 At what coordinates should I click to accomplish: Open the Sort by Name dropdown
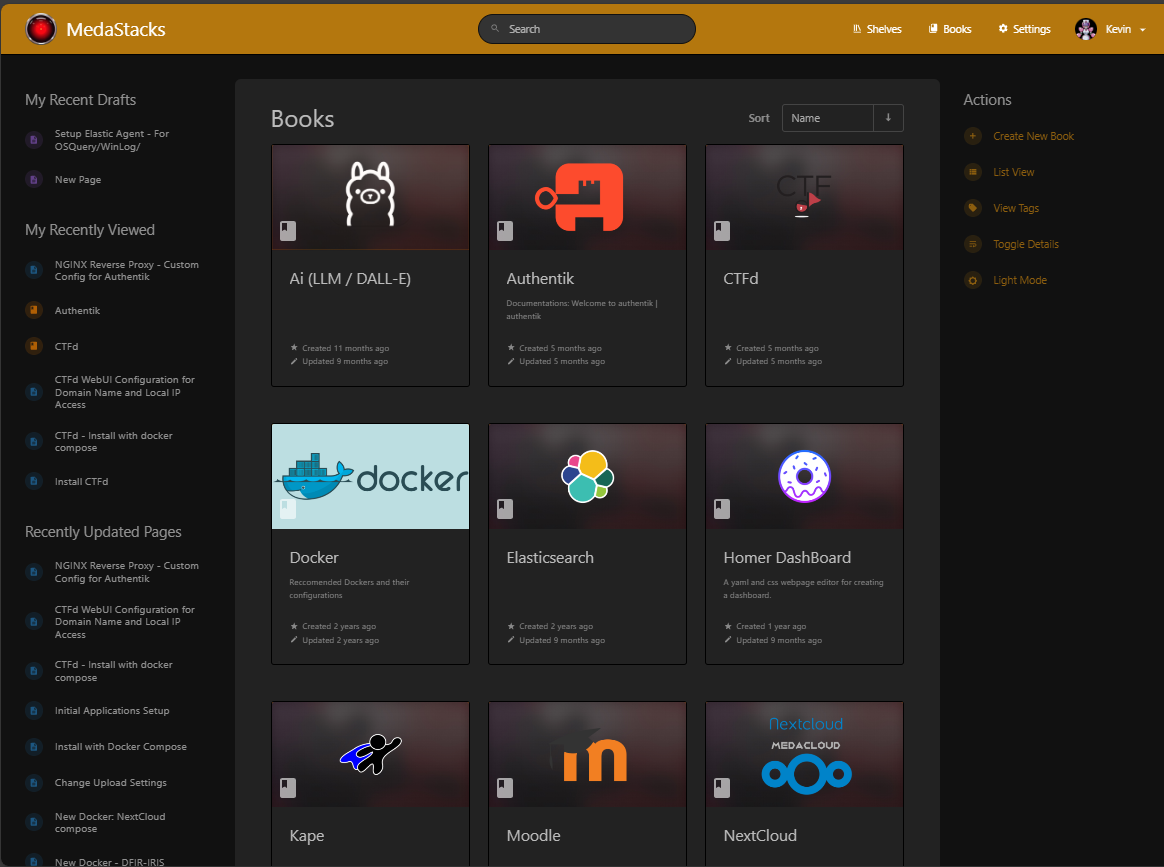[827, 118]
